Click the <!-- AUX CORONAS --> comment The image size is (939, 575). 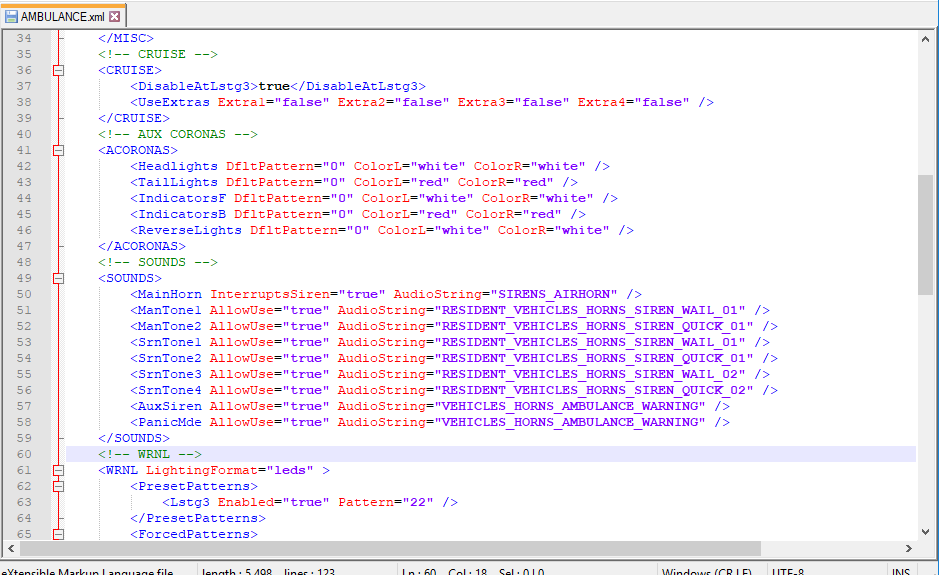pyautogui.click(x=178, y=134)
